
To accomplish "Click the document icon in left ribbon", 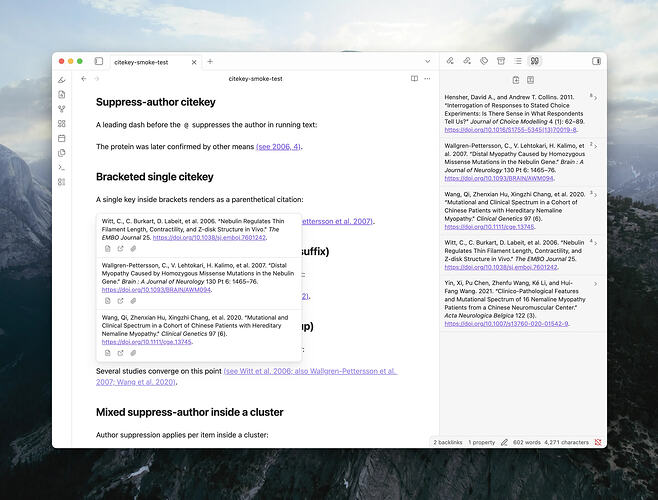I will 62,94.
